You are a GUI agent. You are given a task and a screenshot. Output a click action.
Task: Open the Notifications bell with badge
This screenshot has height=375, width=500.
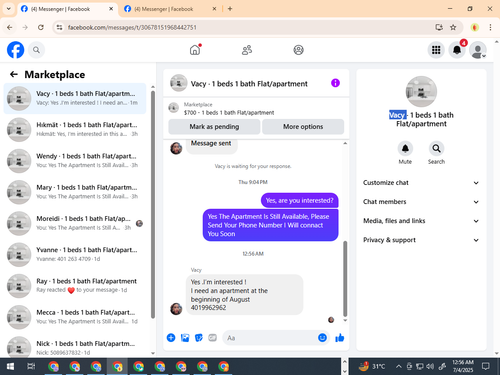pyautogui.click(x=457, y=50)
